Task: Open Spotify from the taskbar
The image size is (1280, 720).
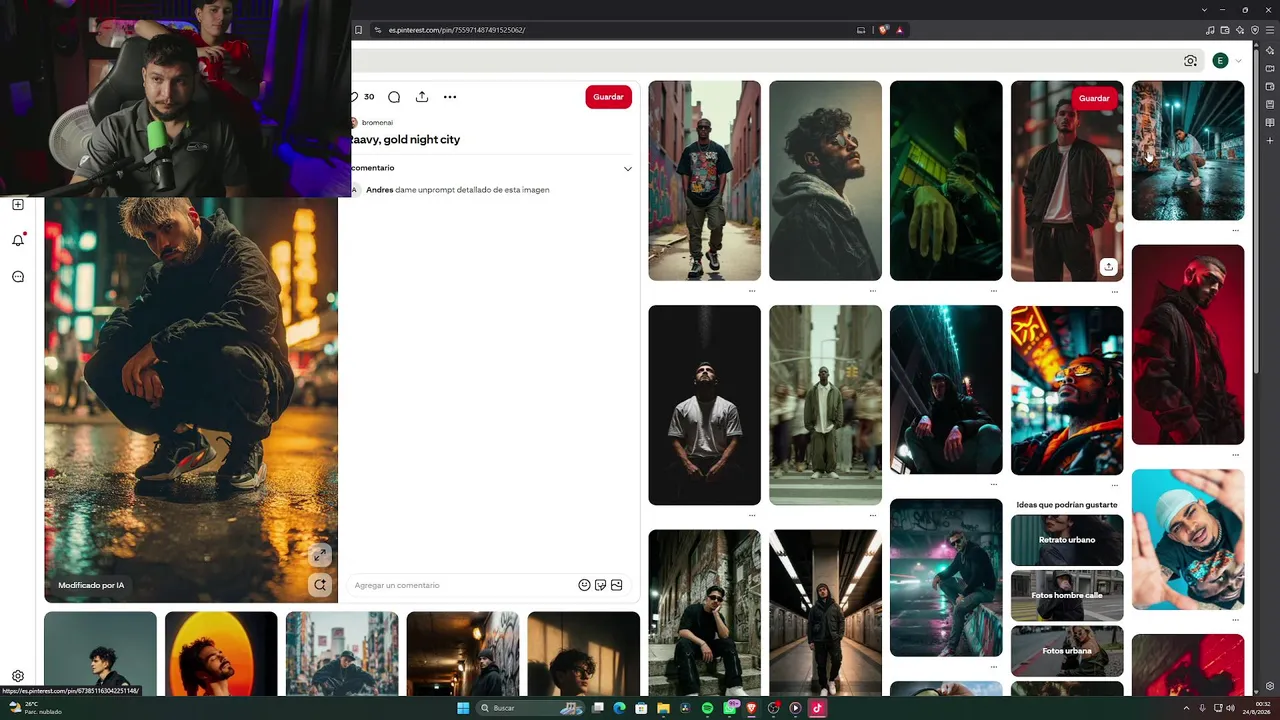Action: [x=707, y=708]
